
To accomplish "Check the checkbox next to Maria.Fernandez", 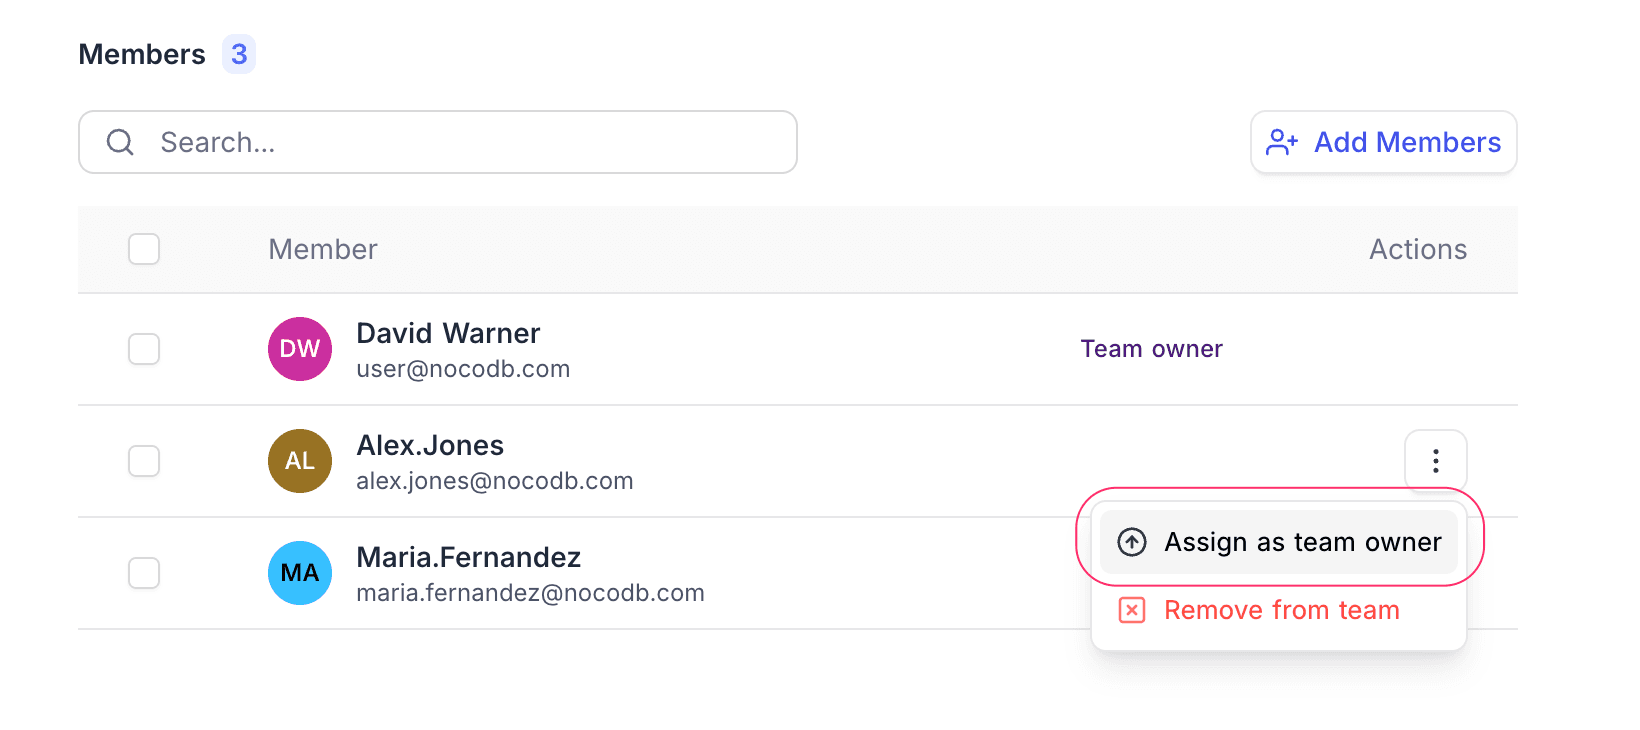I will pos(144,573).
